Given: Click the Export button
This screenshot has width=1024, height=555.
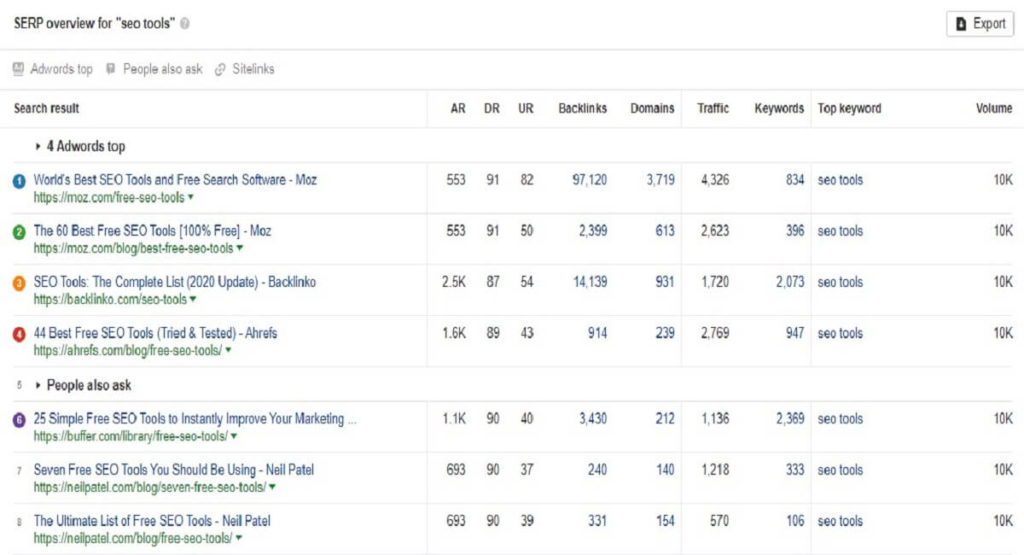Looking at the screenshot, I should pyautogui.click(x=980, y=24).
